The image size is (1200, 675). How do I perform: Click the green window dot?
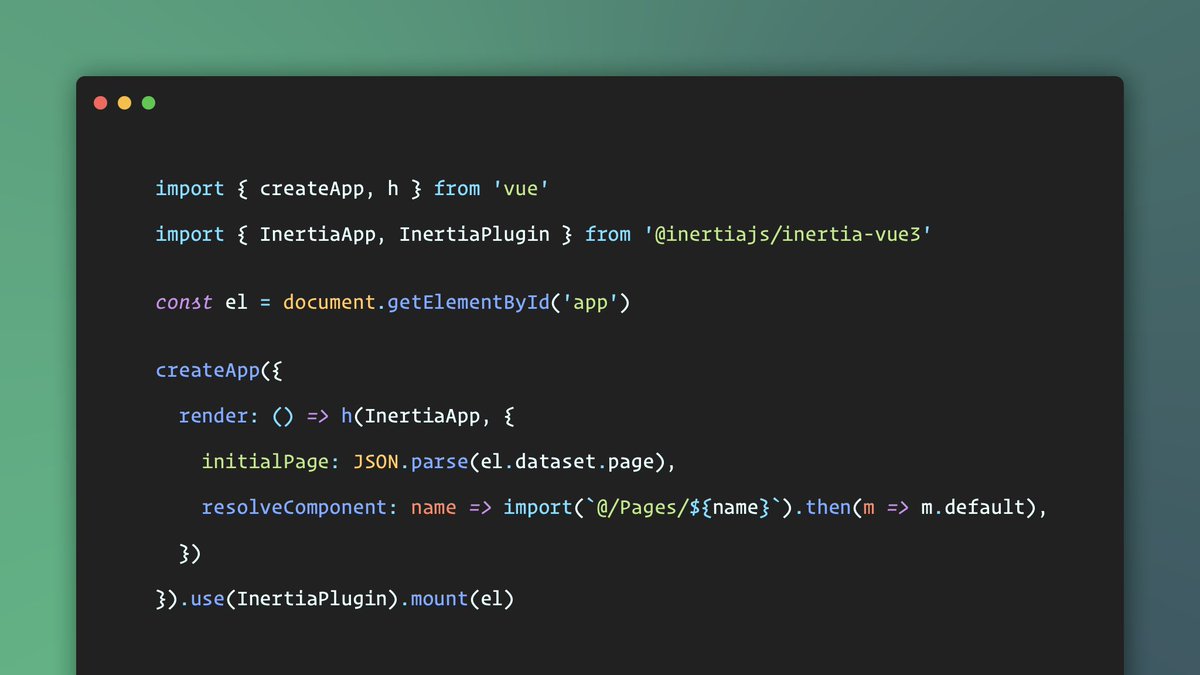tap(148, 102)
